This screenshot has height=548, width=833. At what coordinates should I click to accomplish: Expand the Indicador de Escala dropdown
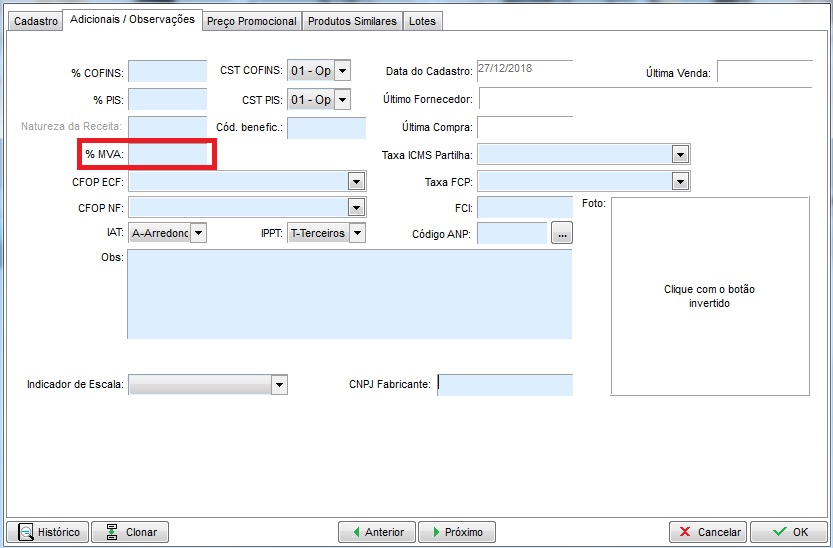(x=279, y=385)
